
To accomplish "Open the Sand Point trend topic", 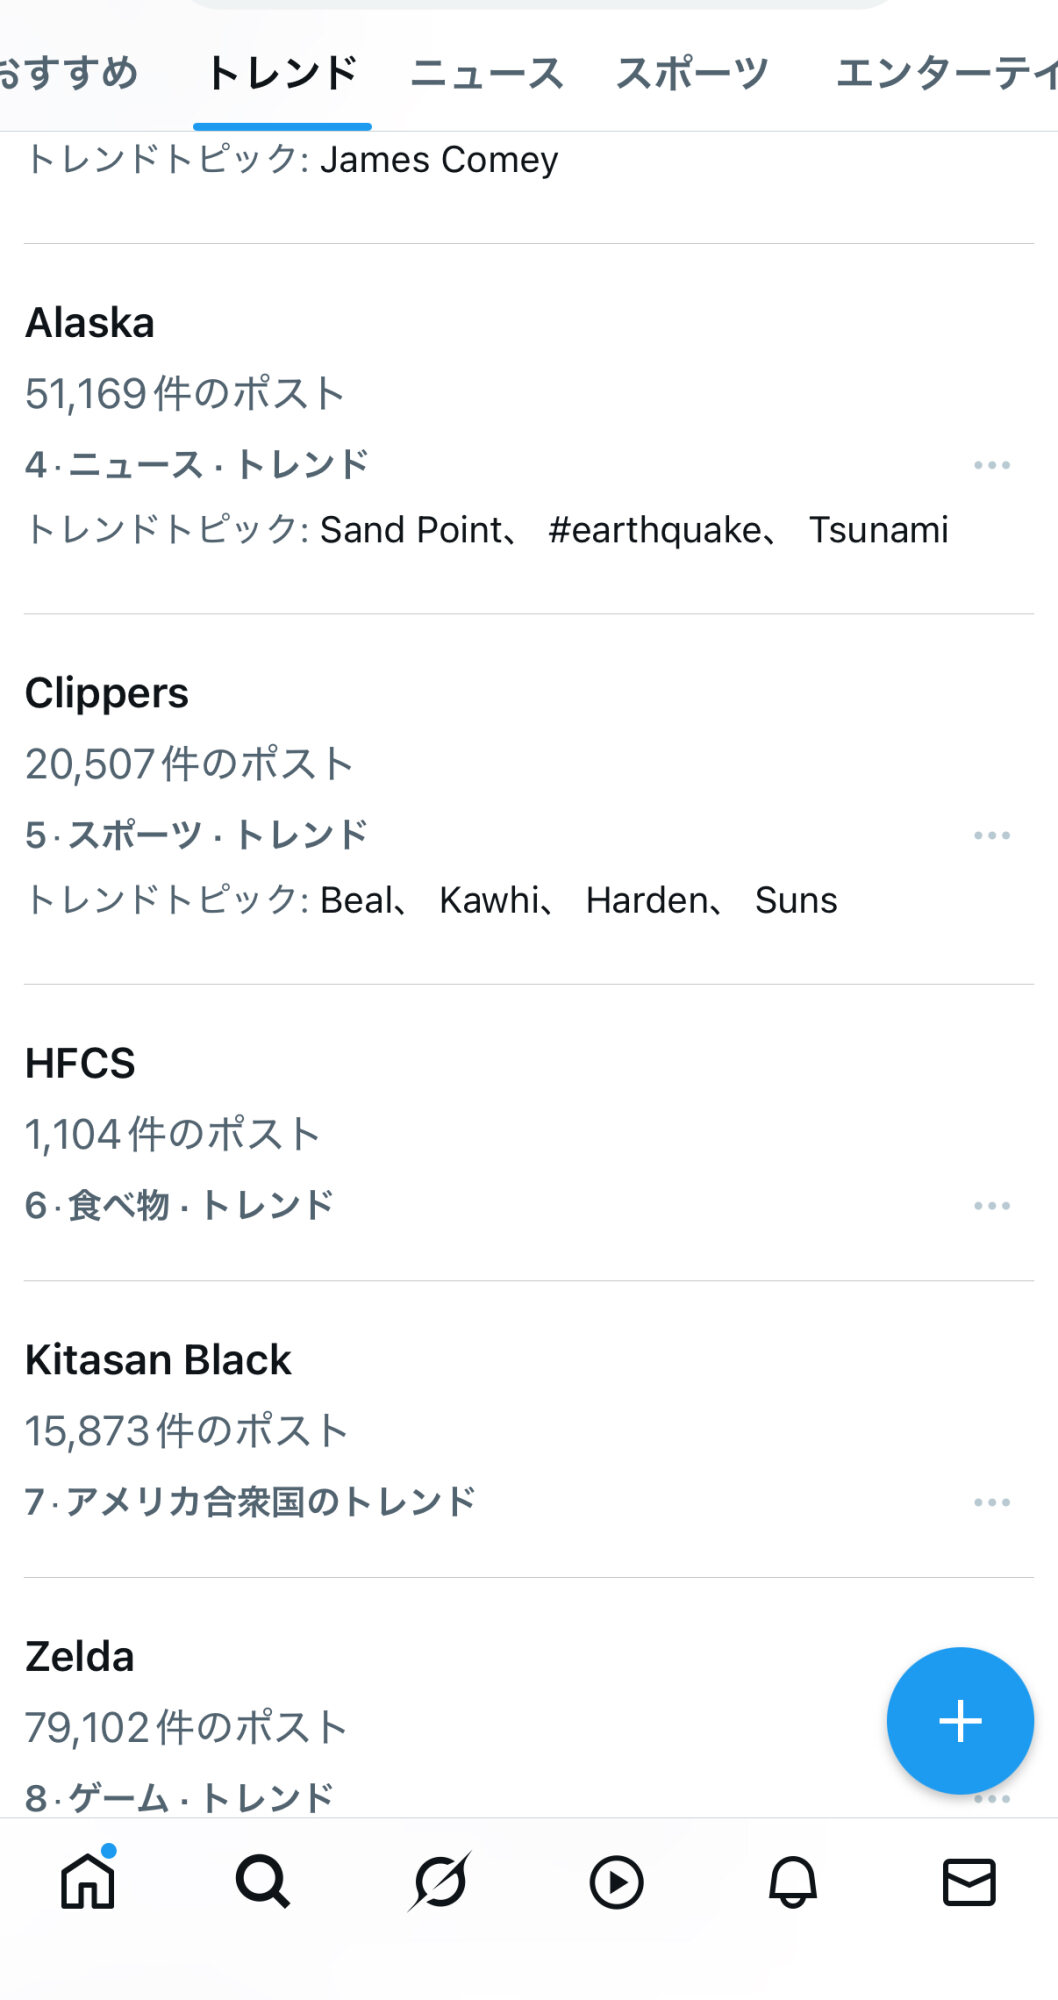I will (x=412, y=530).
